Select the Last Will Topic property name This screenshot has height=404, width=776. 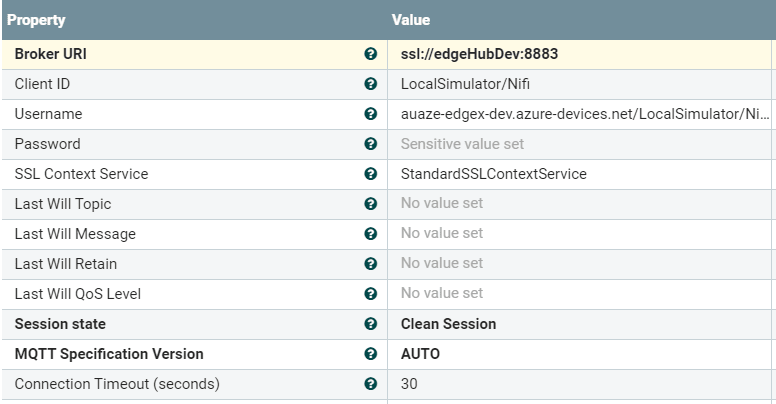point(63,204)
